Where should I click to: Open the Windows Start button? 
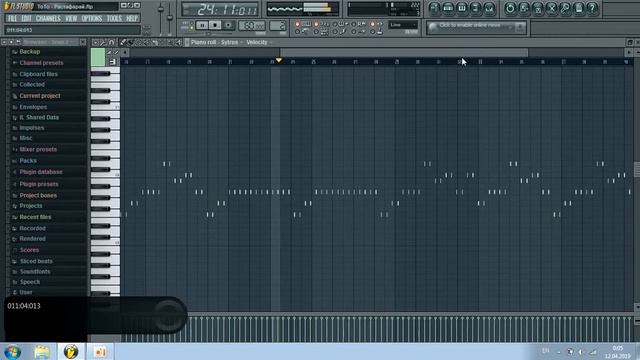coord(13,351)
